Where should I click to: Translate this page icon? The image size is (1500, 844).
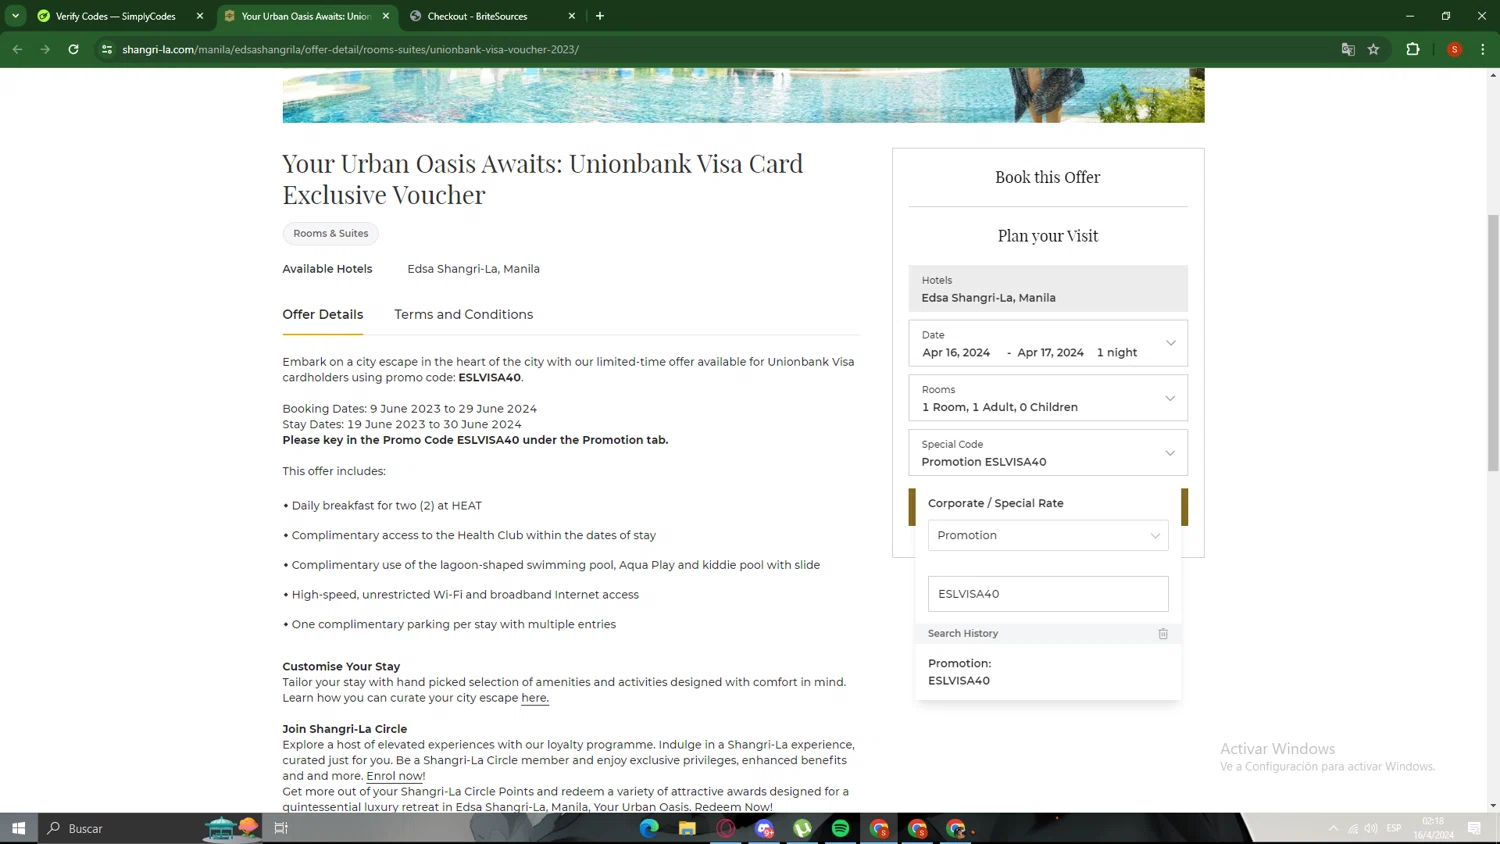tap(1348, 49)
